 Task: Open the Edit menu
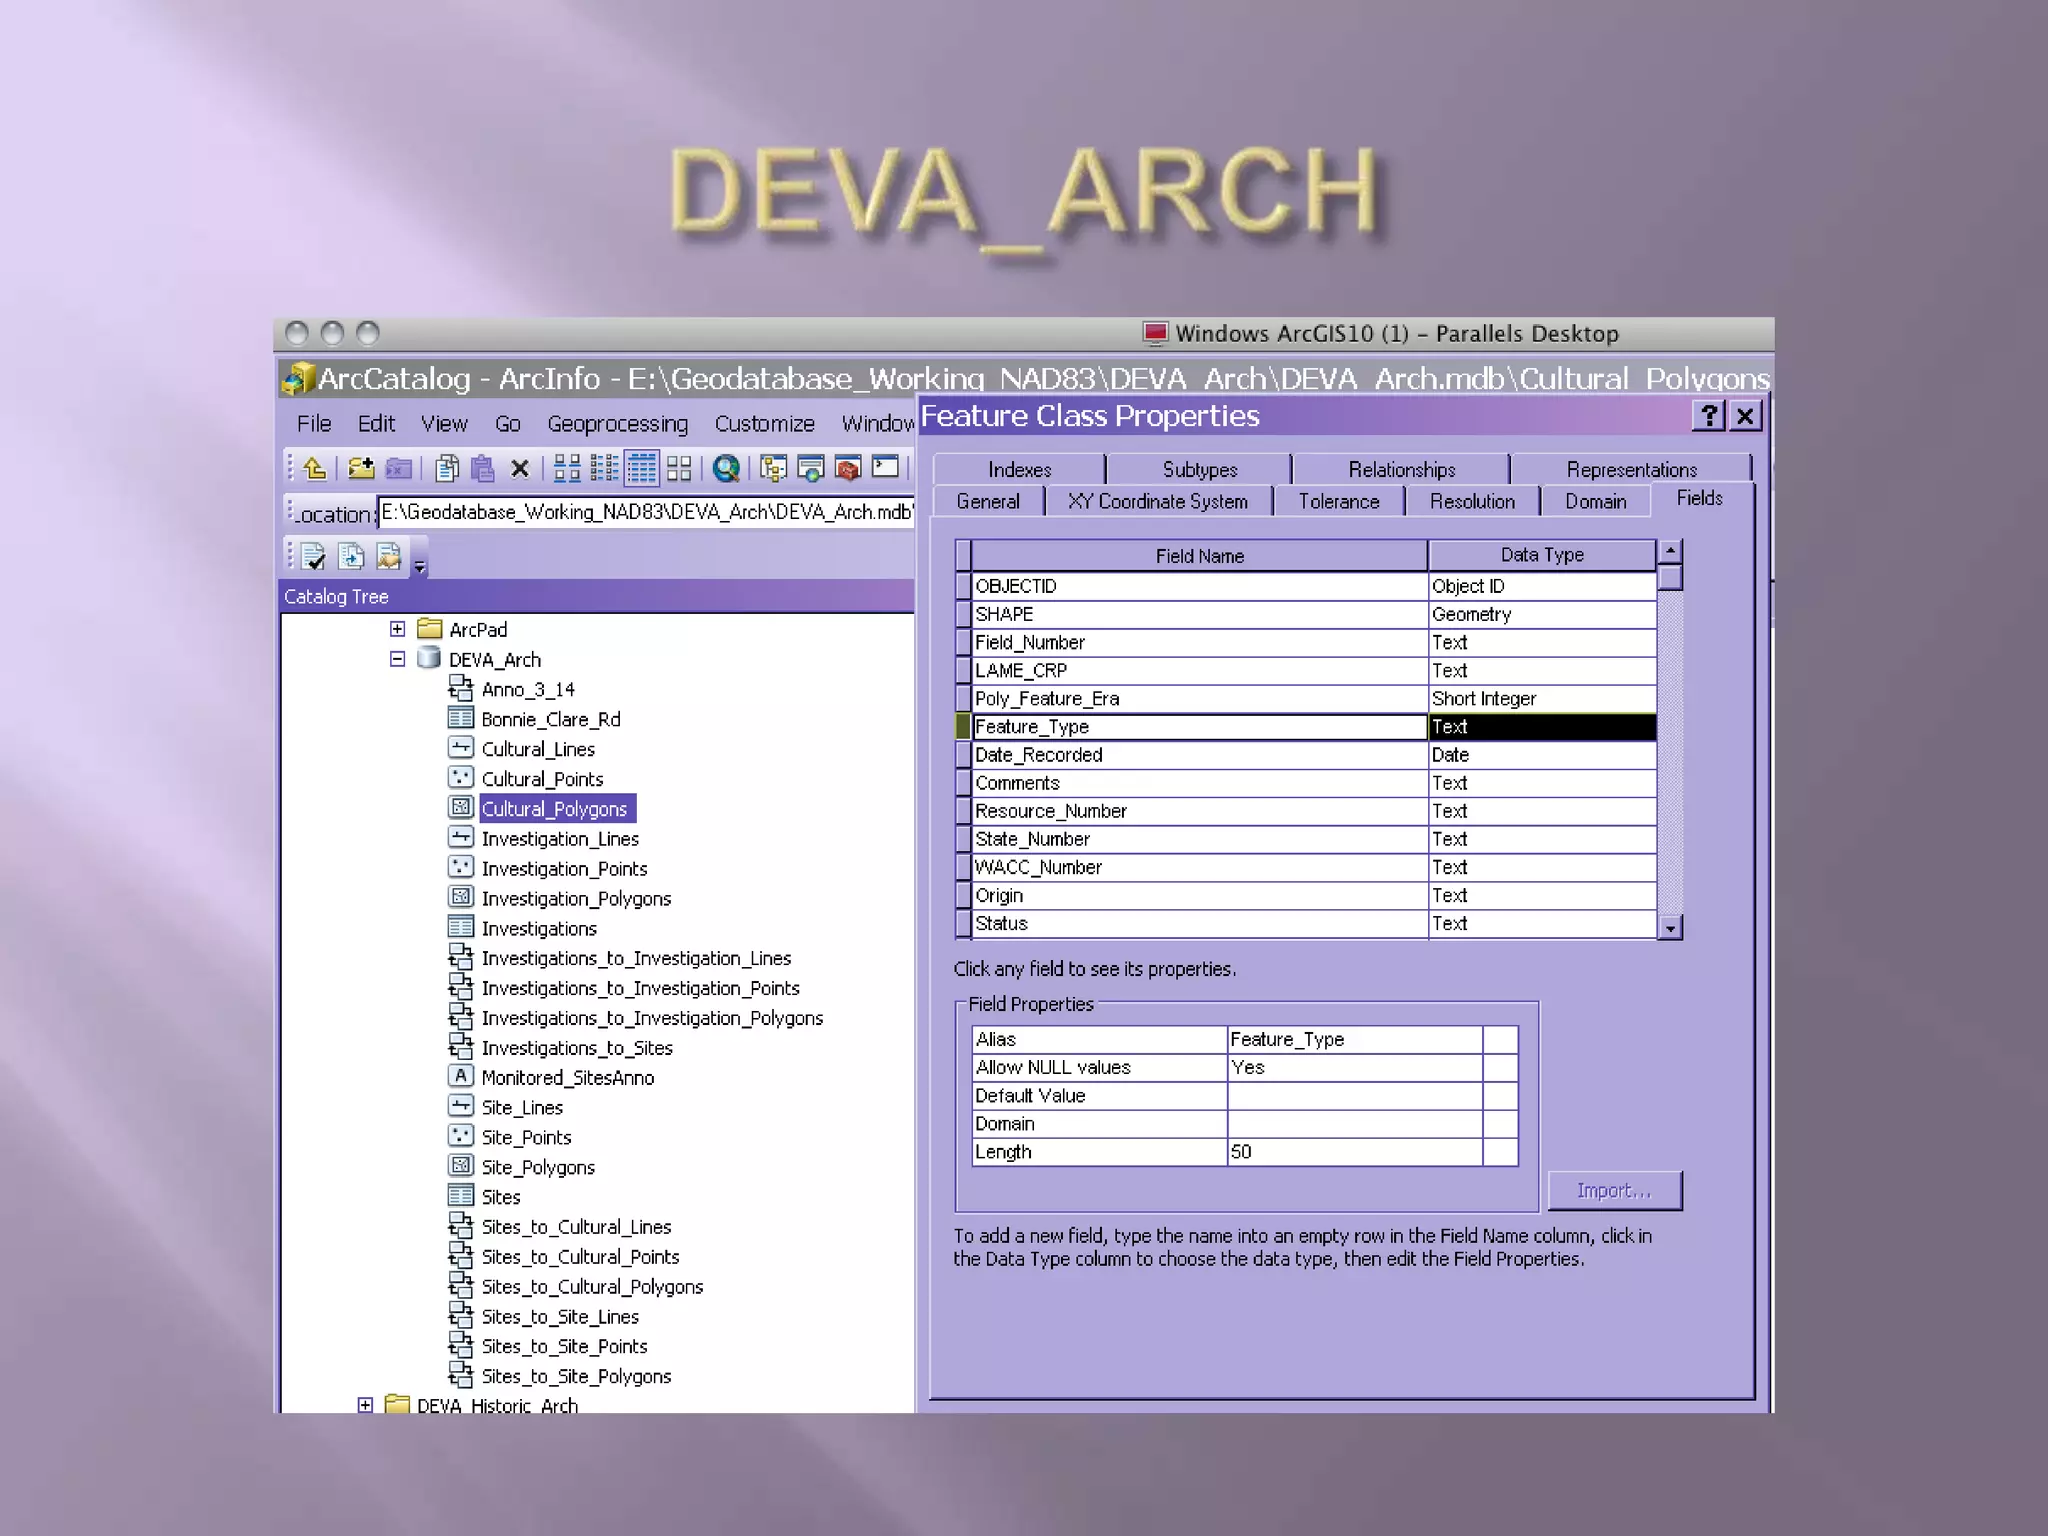pyautogui.click(x=377, y=424)
